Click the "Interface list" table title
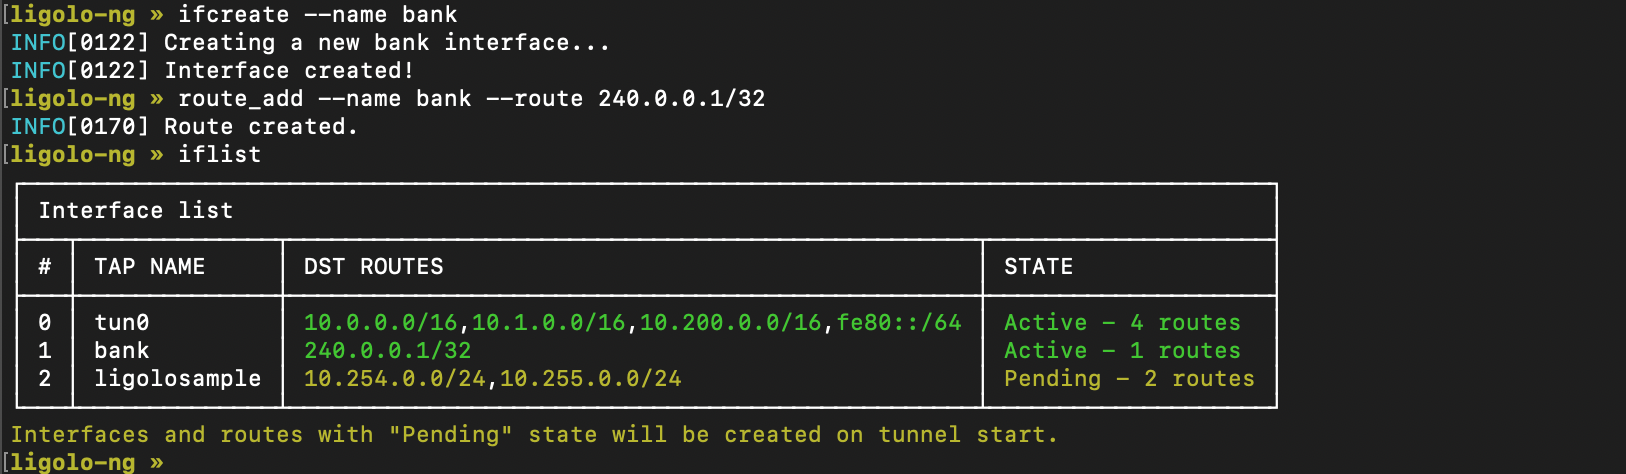1626x474 pixels. 136,211
